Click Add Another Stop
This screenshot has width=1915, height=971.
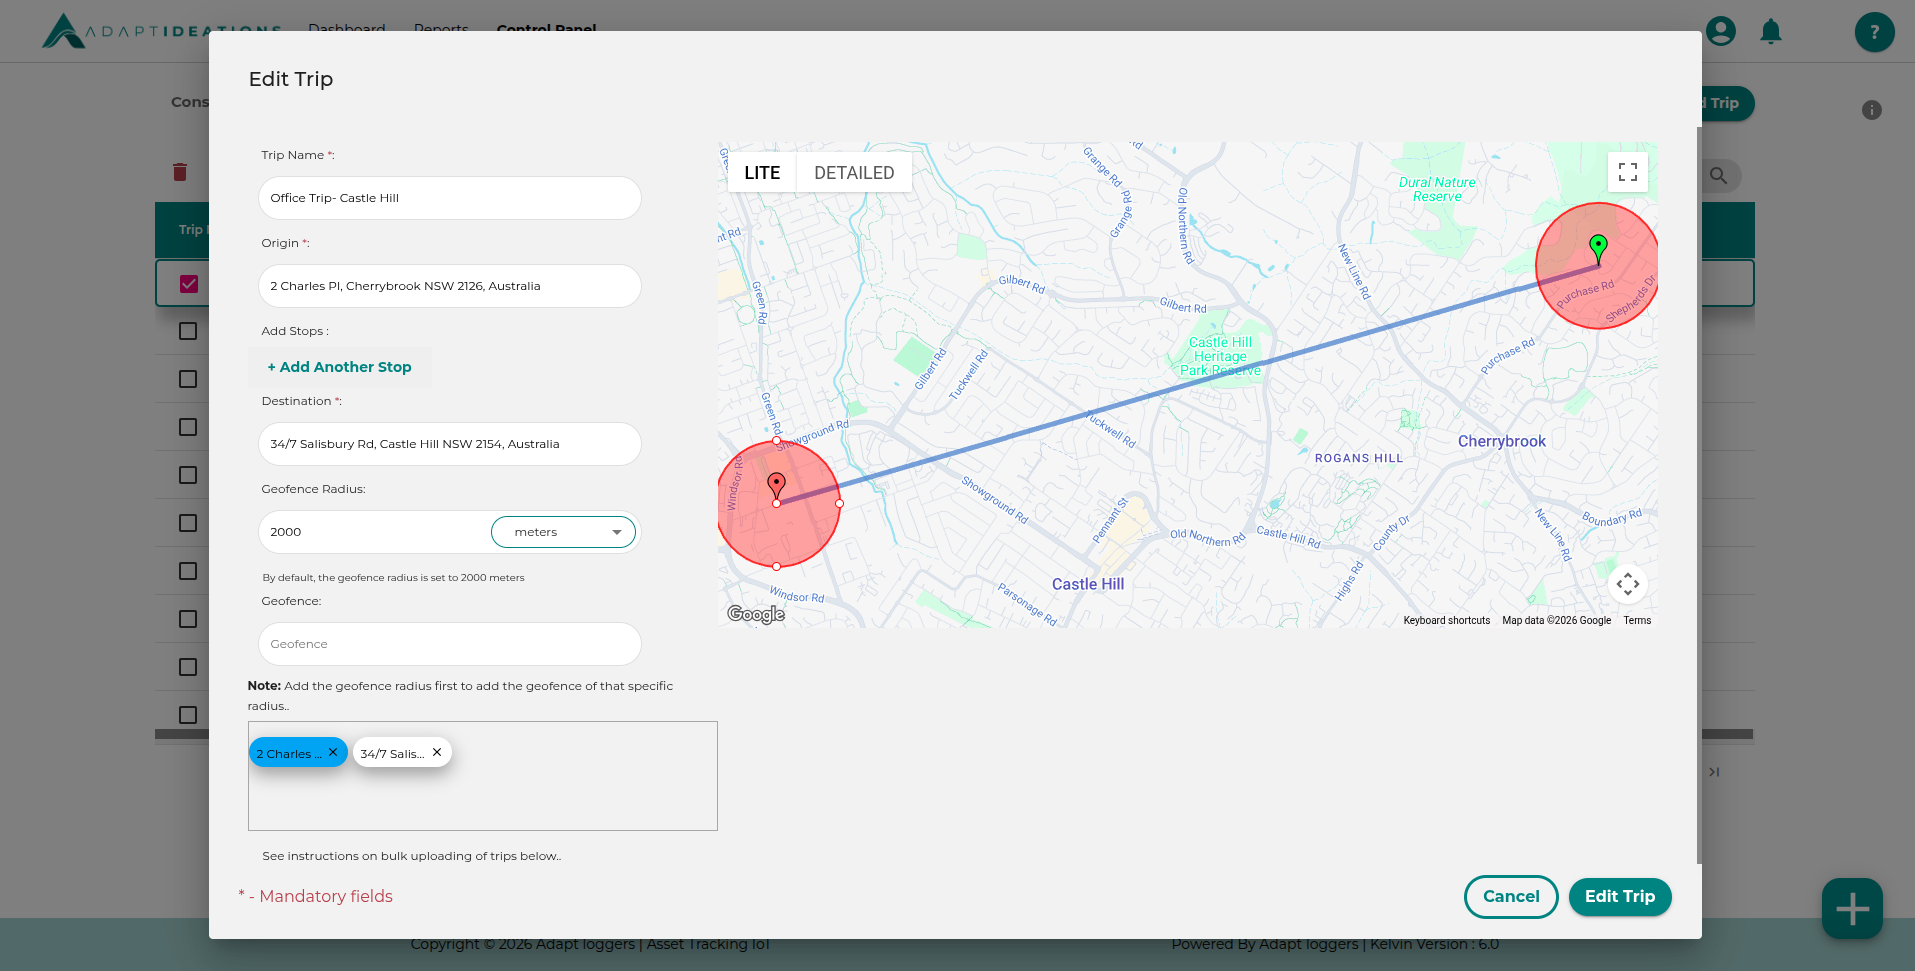(x=340, y=367)
